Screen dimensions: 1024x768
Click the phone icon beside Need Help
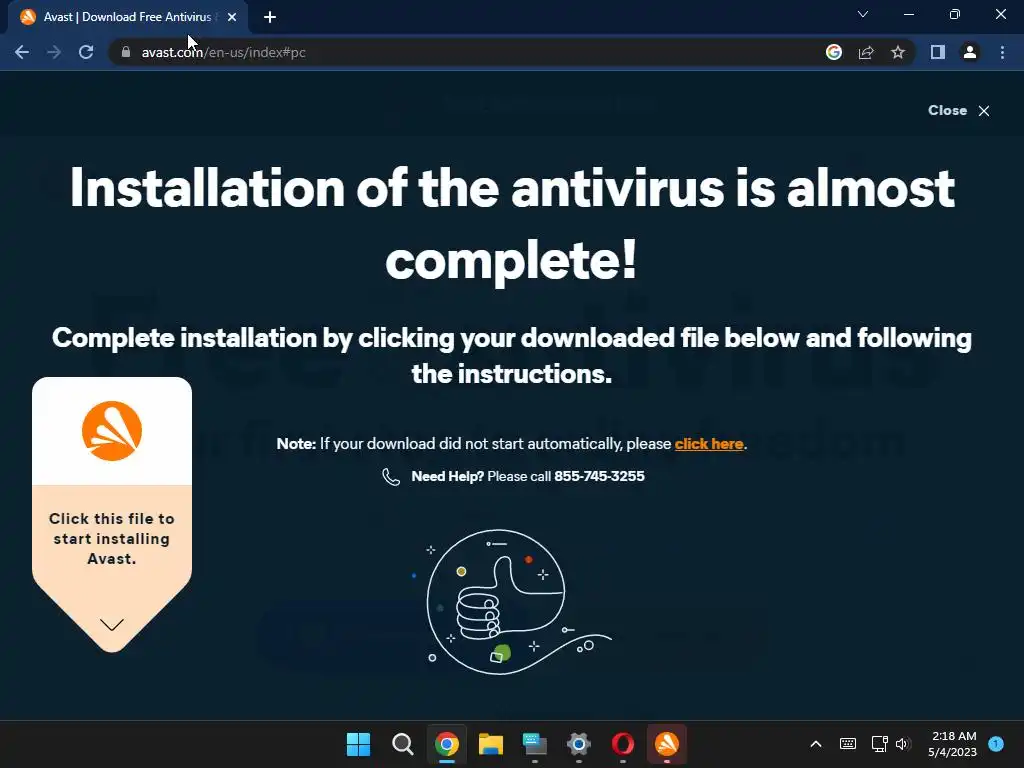391,477
